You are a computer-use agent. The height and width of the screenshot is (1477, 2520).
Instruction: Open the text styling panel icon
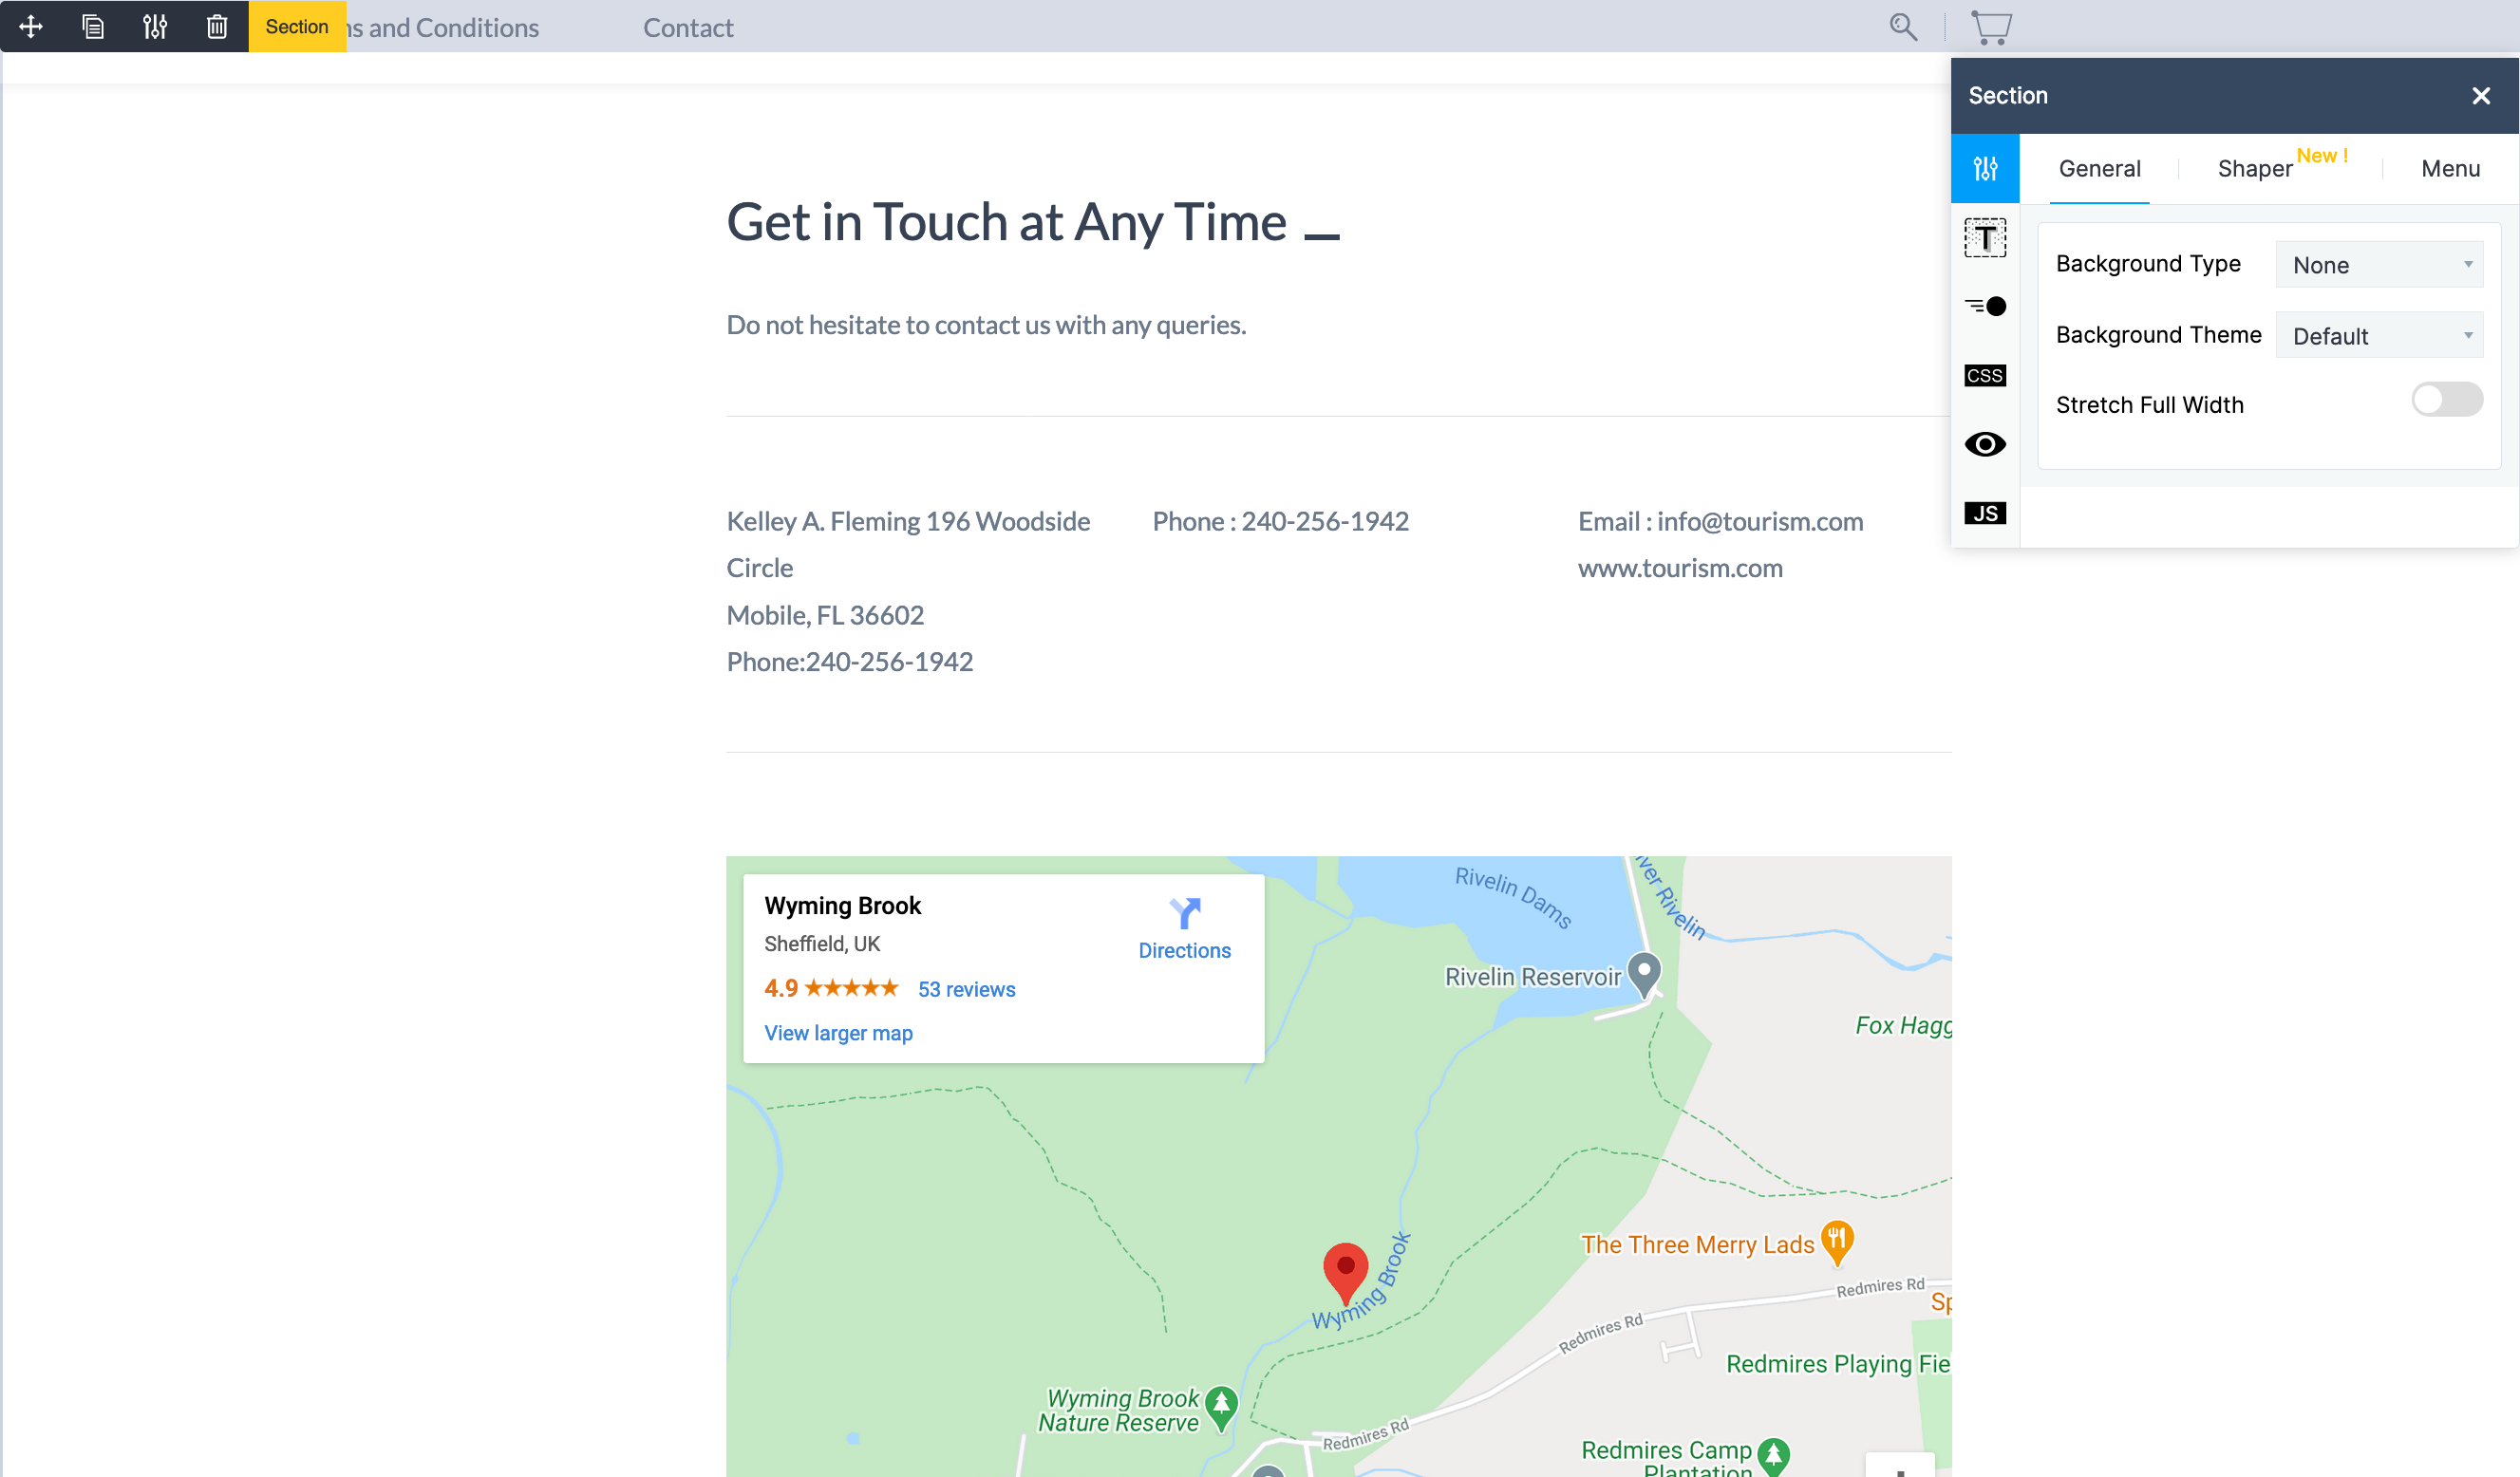click(x=1985, y=238)
